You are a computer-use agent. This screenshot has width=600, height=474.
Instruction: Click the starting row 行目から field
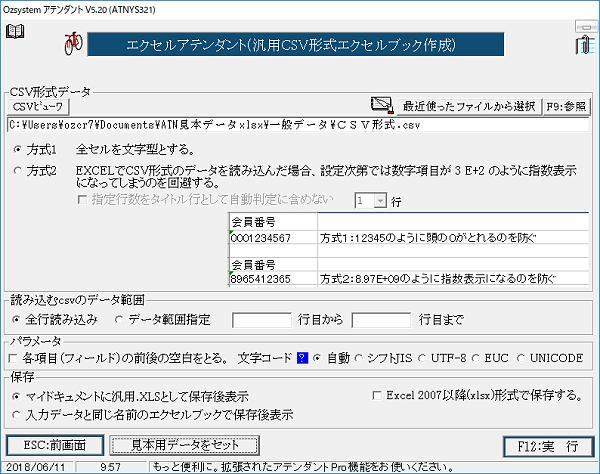[x=262, y=320]
